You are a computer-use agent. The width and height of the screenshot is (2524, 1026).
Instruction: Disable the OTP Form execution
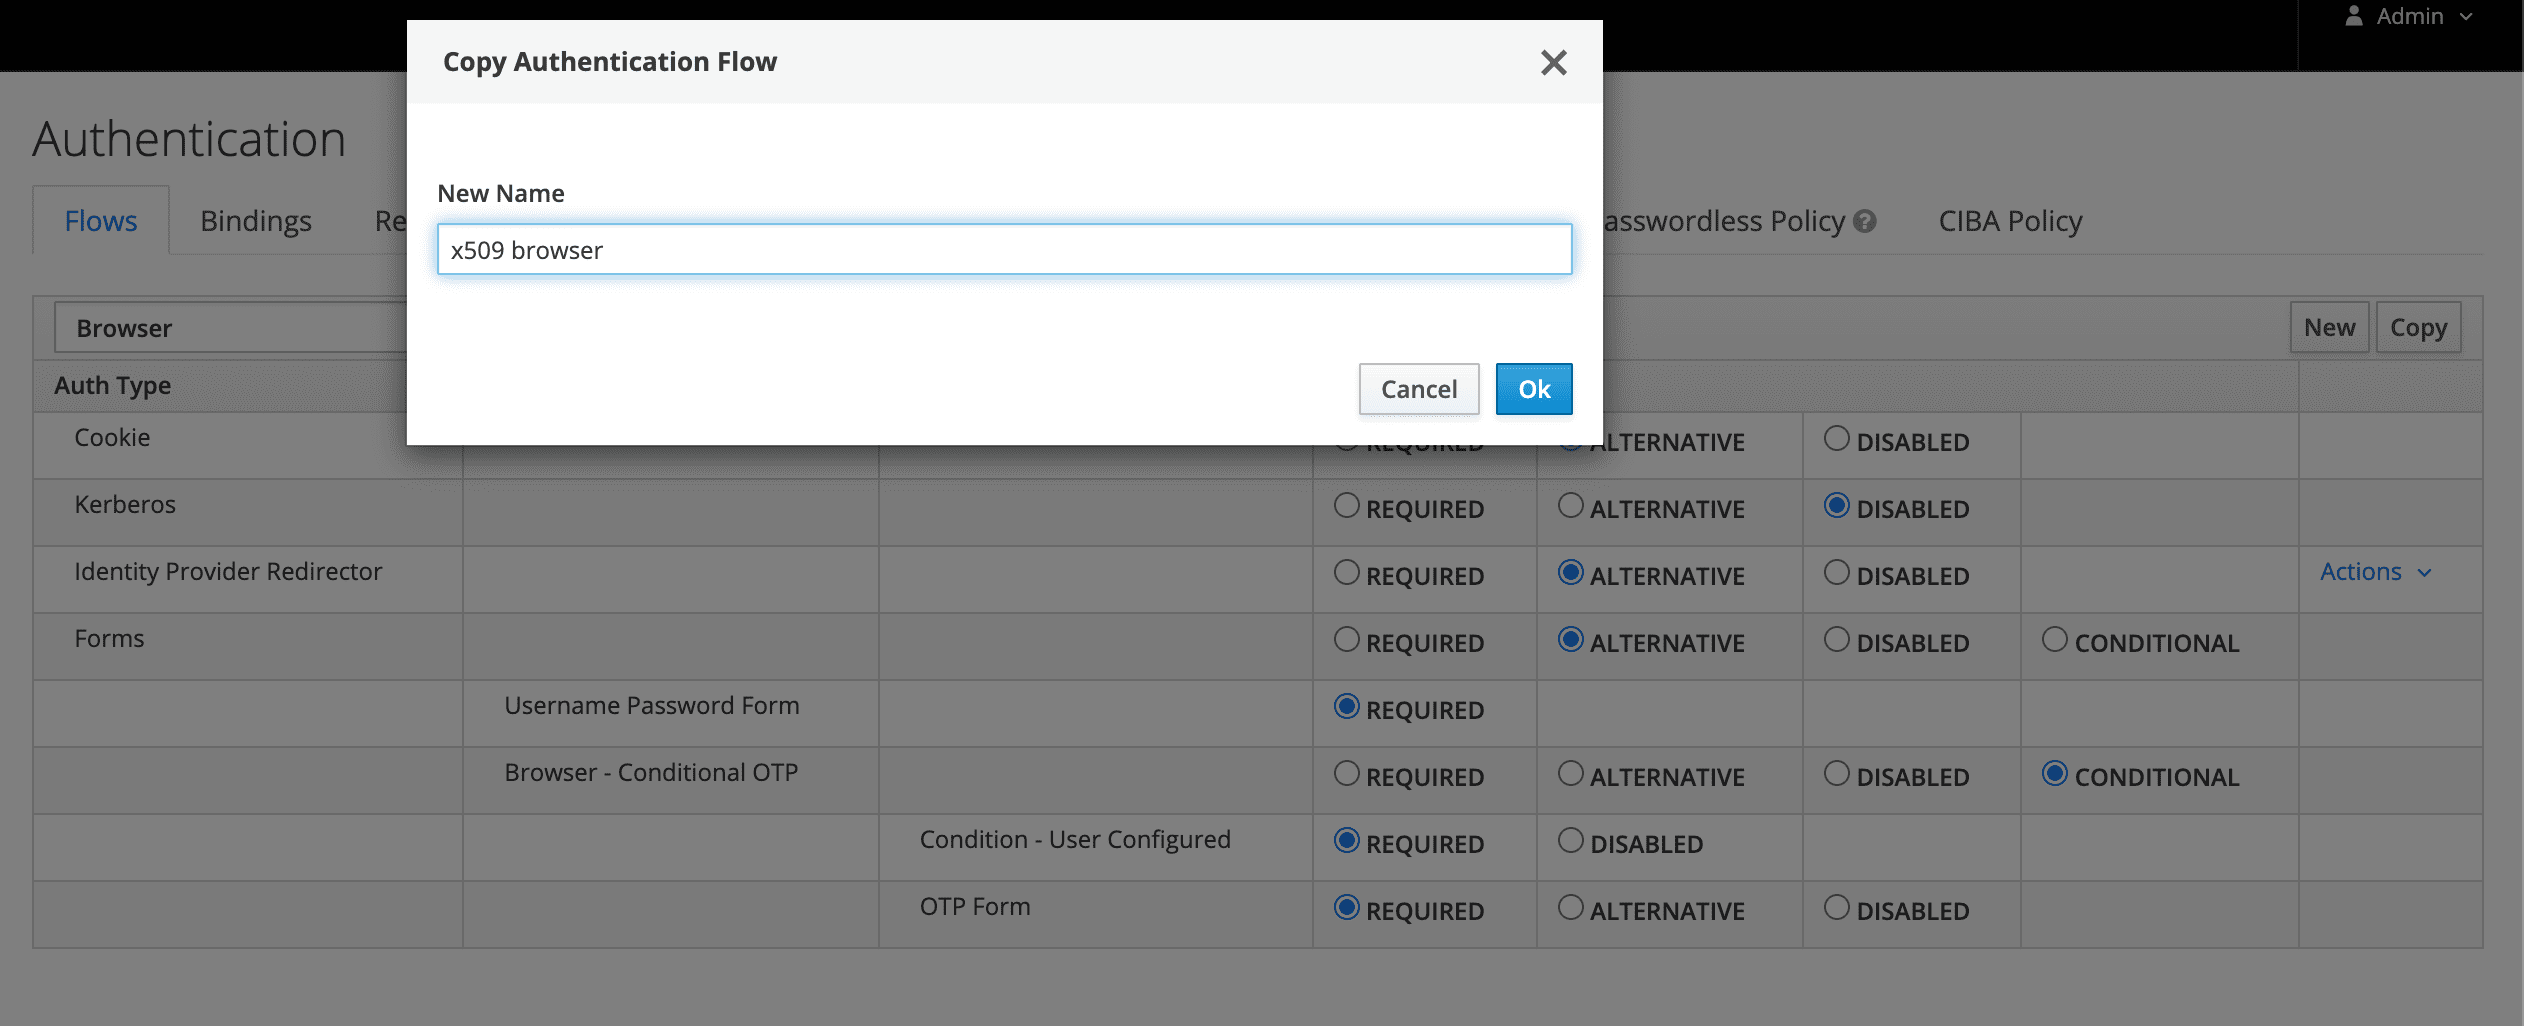(x=1837, y=908)
